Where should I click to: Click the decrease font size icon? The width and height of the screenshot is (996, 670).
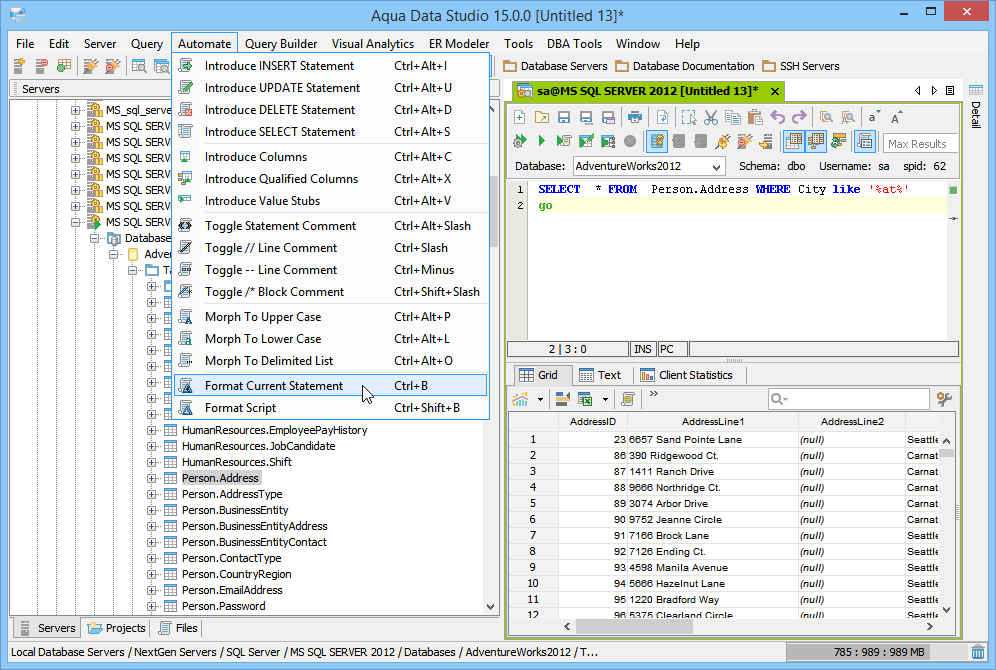874,117
